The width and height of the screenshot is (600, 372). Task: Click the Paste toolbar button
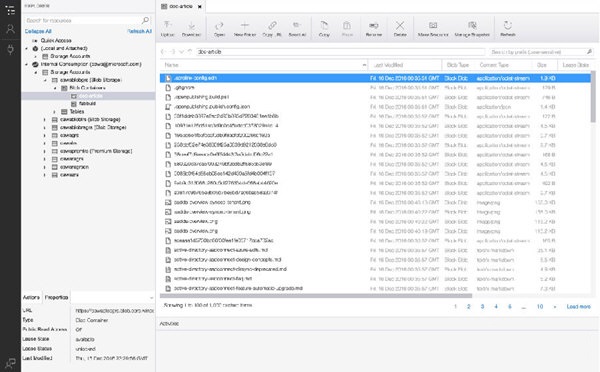[347, 29]
